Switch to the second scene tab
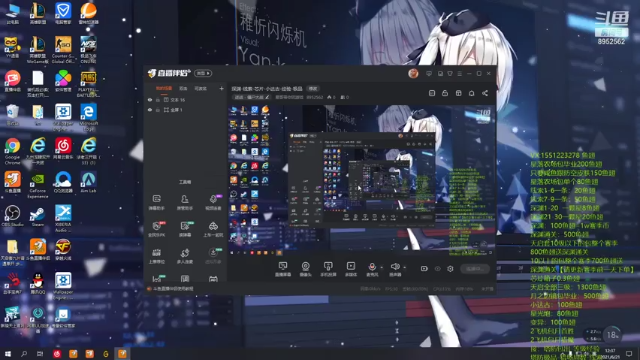This screenshot has height=360, width=640. point(183,88)
